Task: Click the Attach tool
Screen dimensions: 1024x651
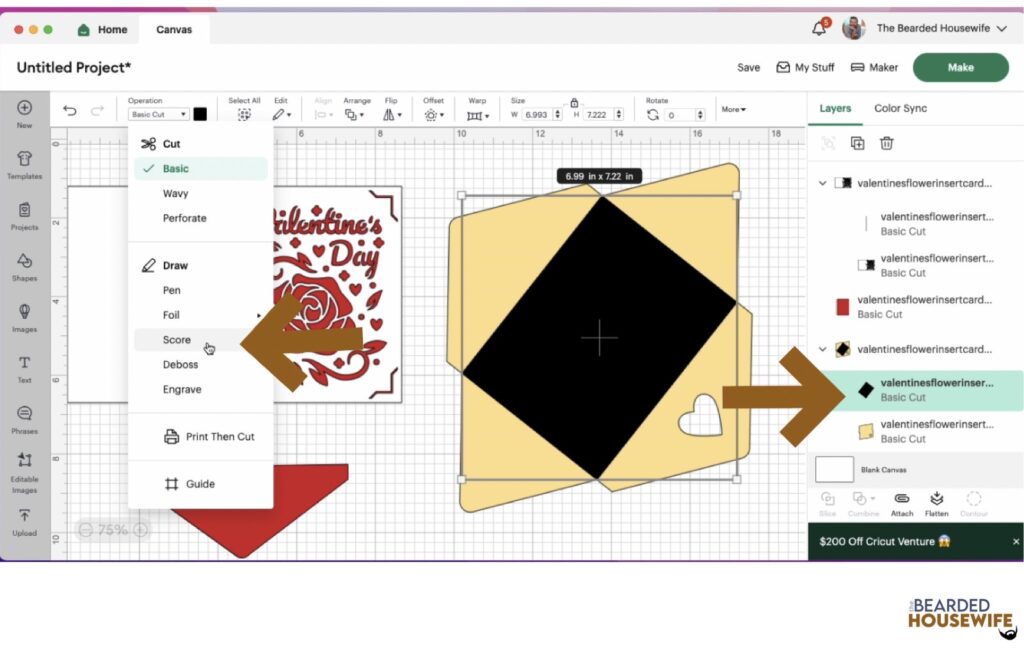Action: [x=902, y=502]
